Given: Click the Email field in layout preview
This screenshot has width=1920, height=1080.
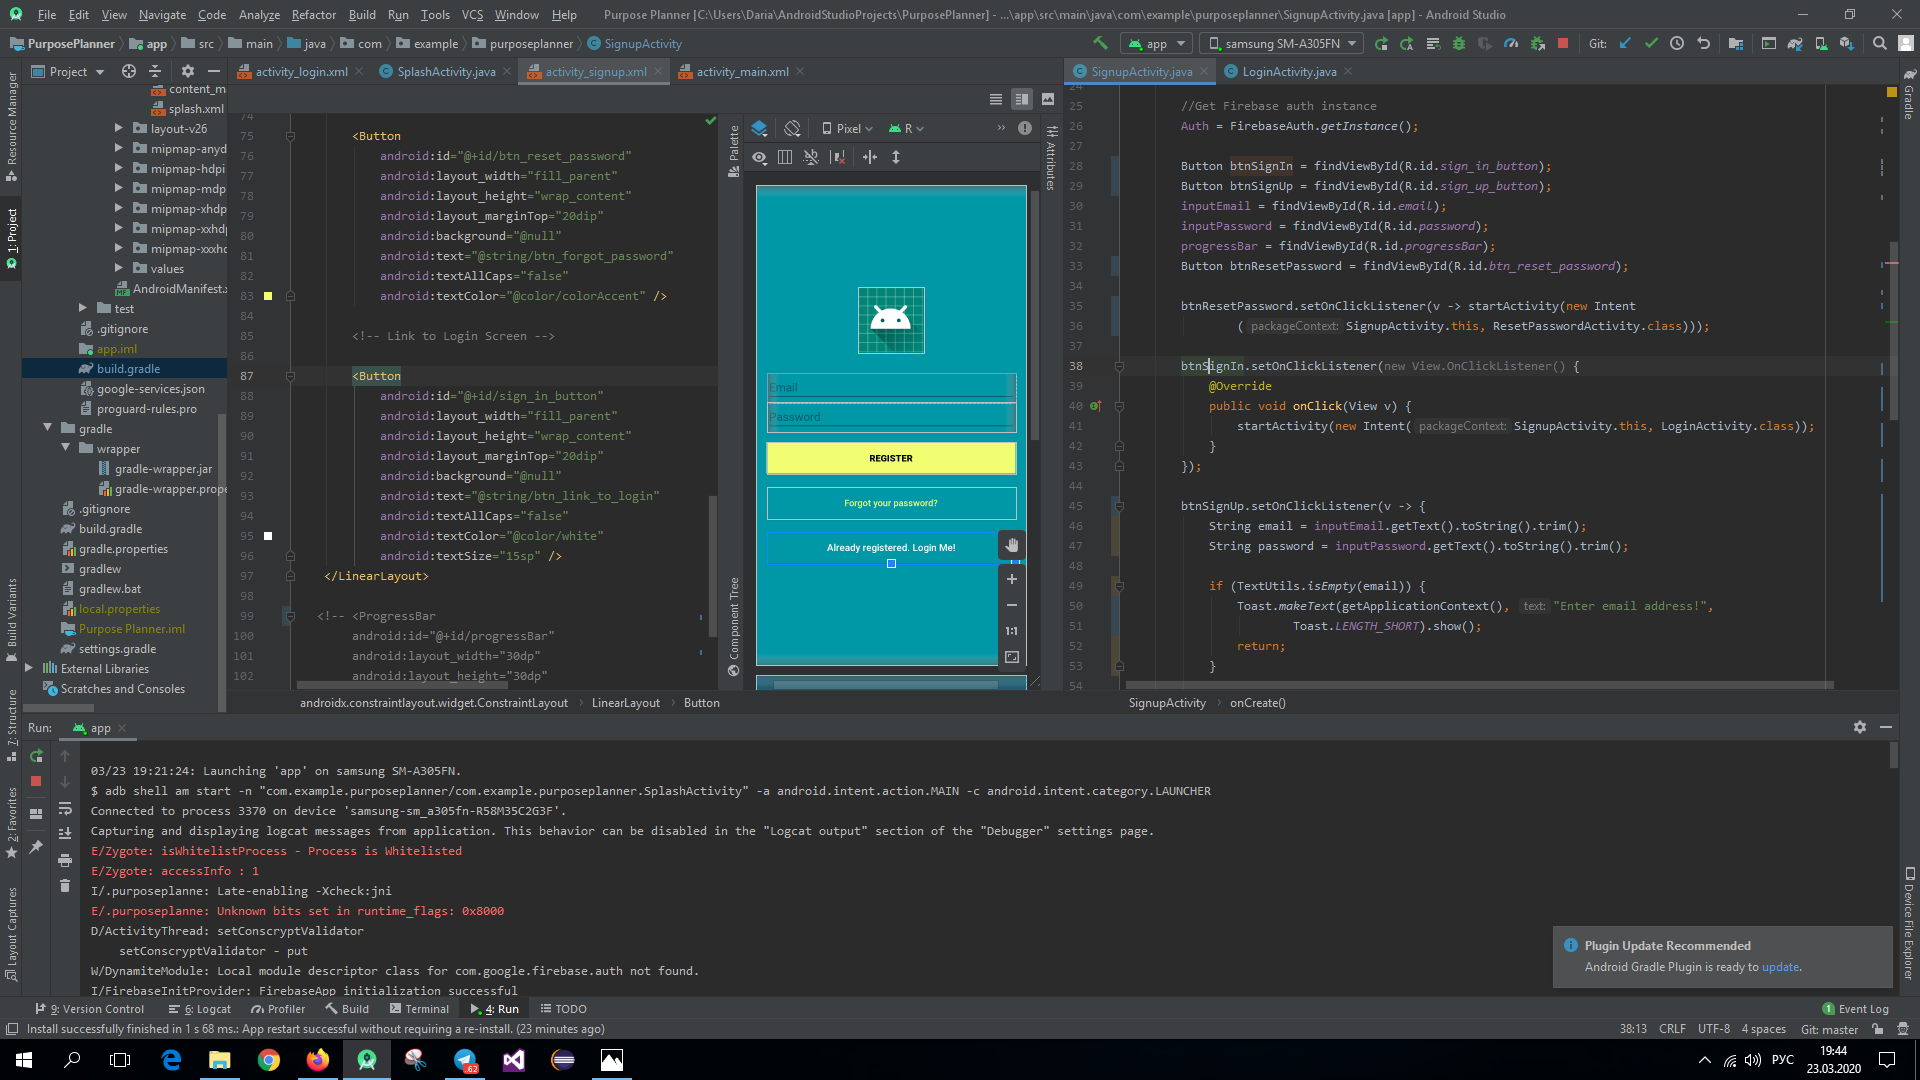Looking at the screenshot, I should click(x=891, y=387).
